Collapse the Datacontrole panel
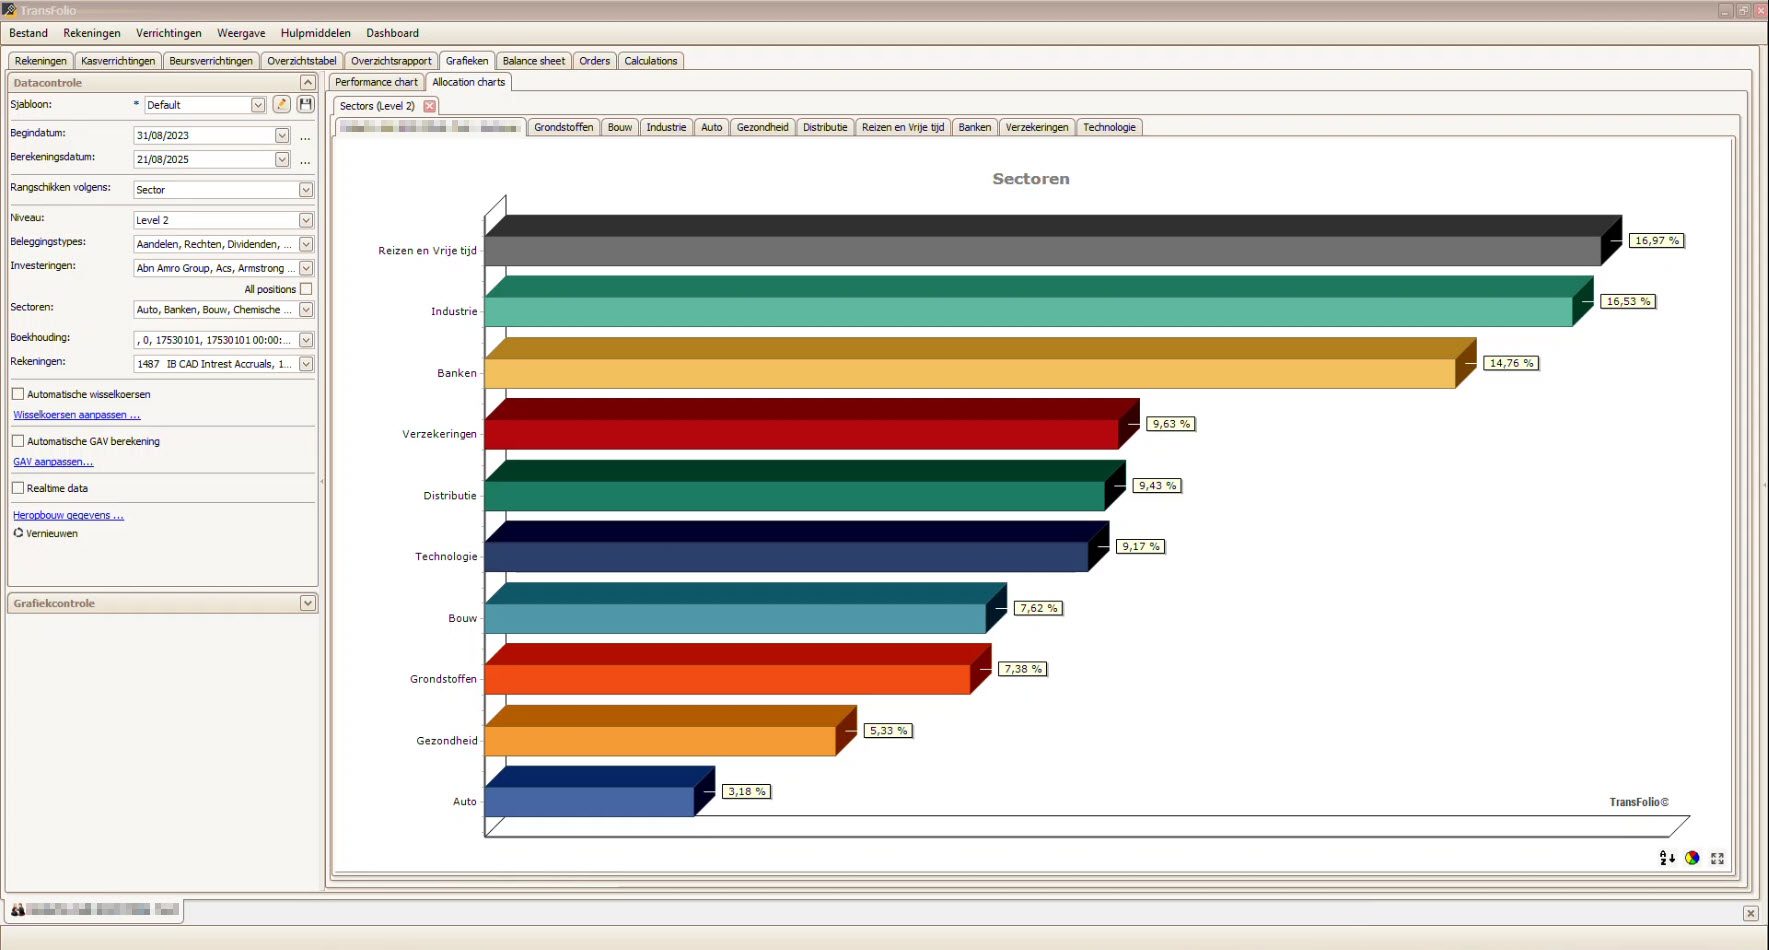 pyautogui.click(x=307, y=83)
